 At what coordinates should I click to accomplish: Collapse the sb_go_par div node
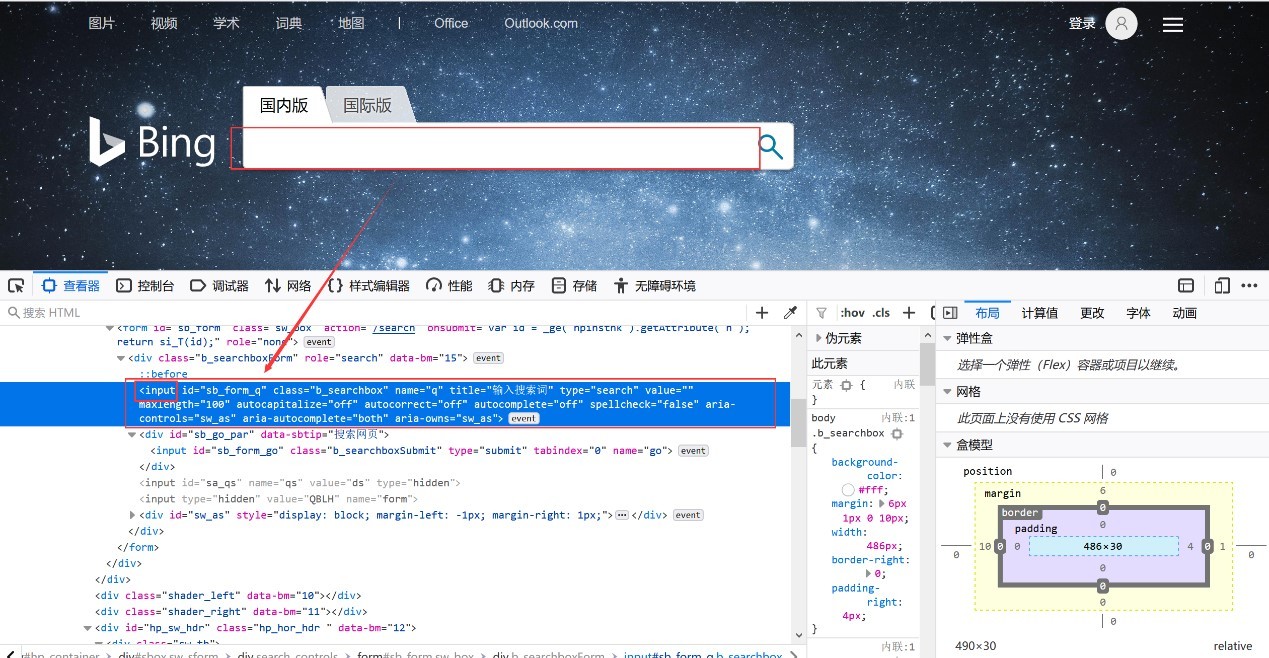coord(133,435)
